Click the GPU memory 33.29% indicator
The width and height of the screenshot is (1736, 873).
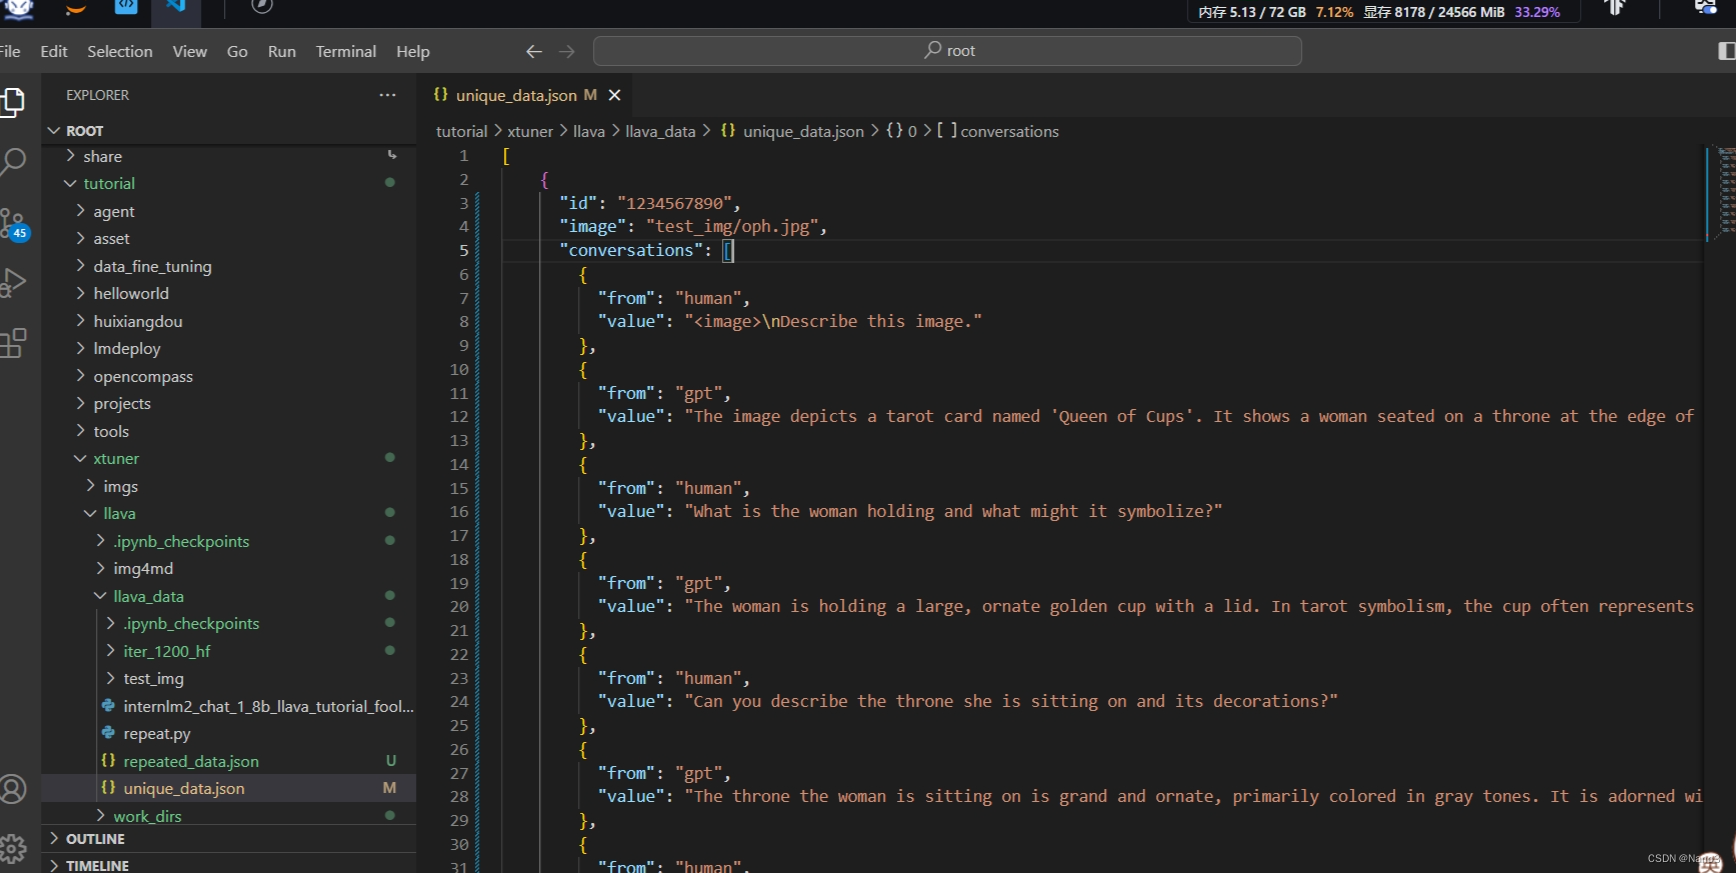pos(1537,12)
